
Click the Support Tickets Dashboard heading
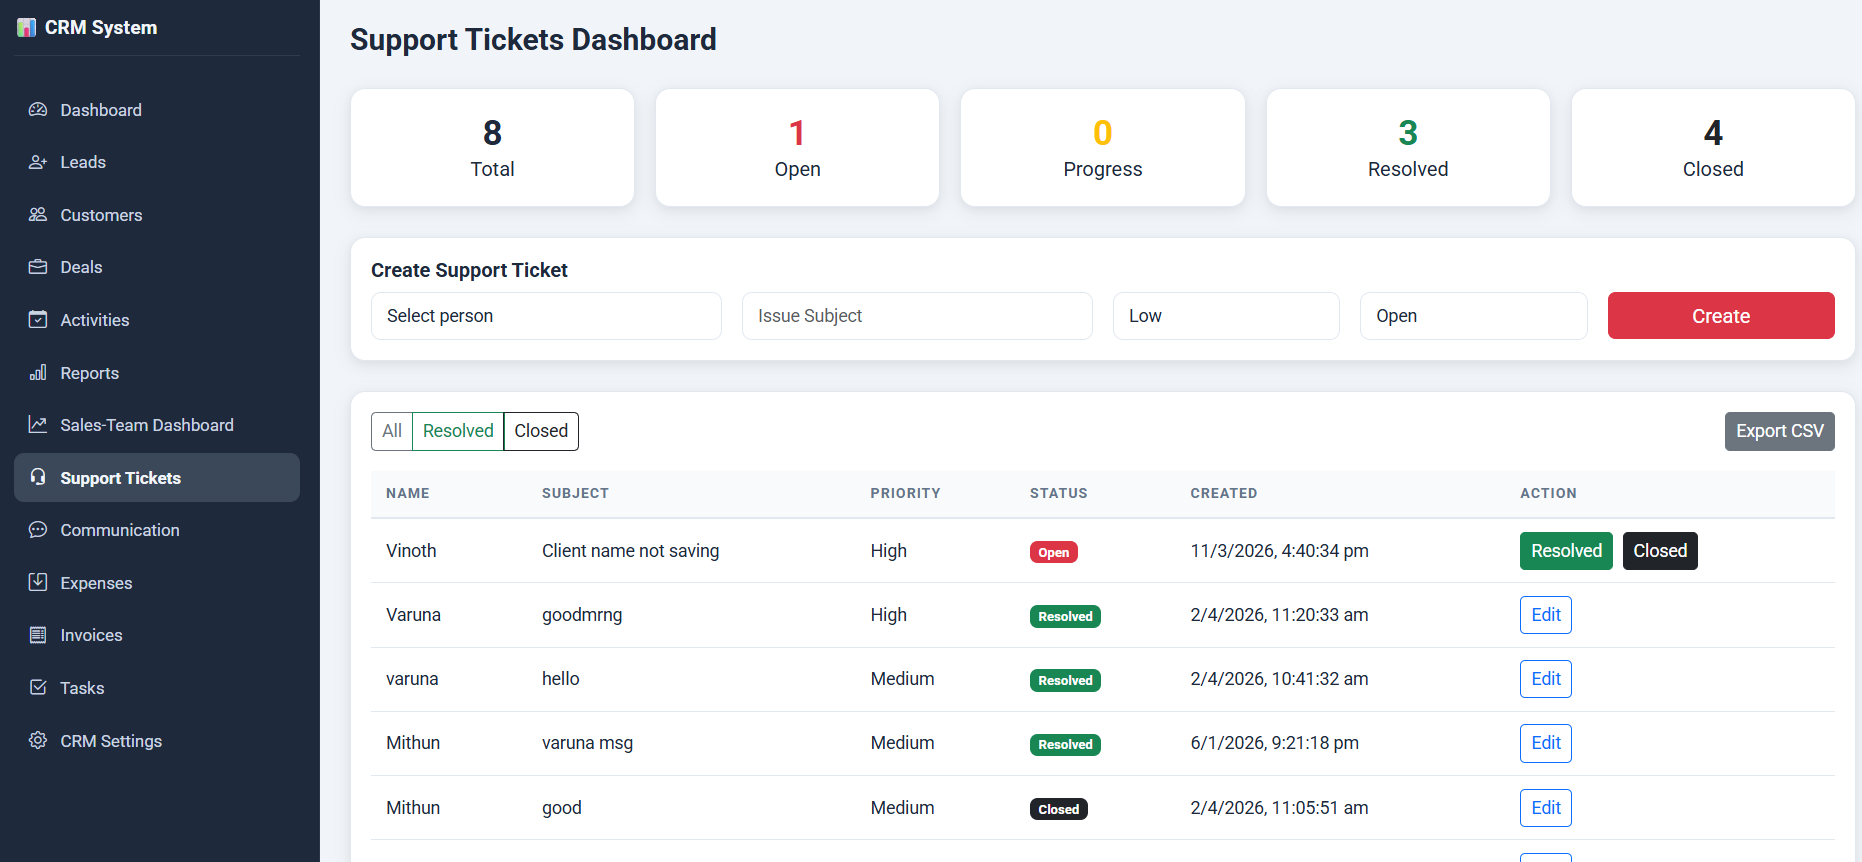pos(533,40)
